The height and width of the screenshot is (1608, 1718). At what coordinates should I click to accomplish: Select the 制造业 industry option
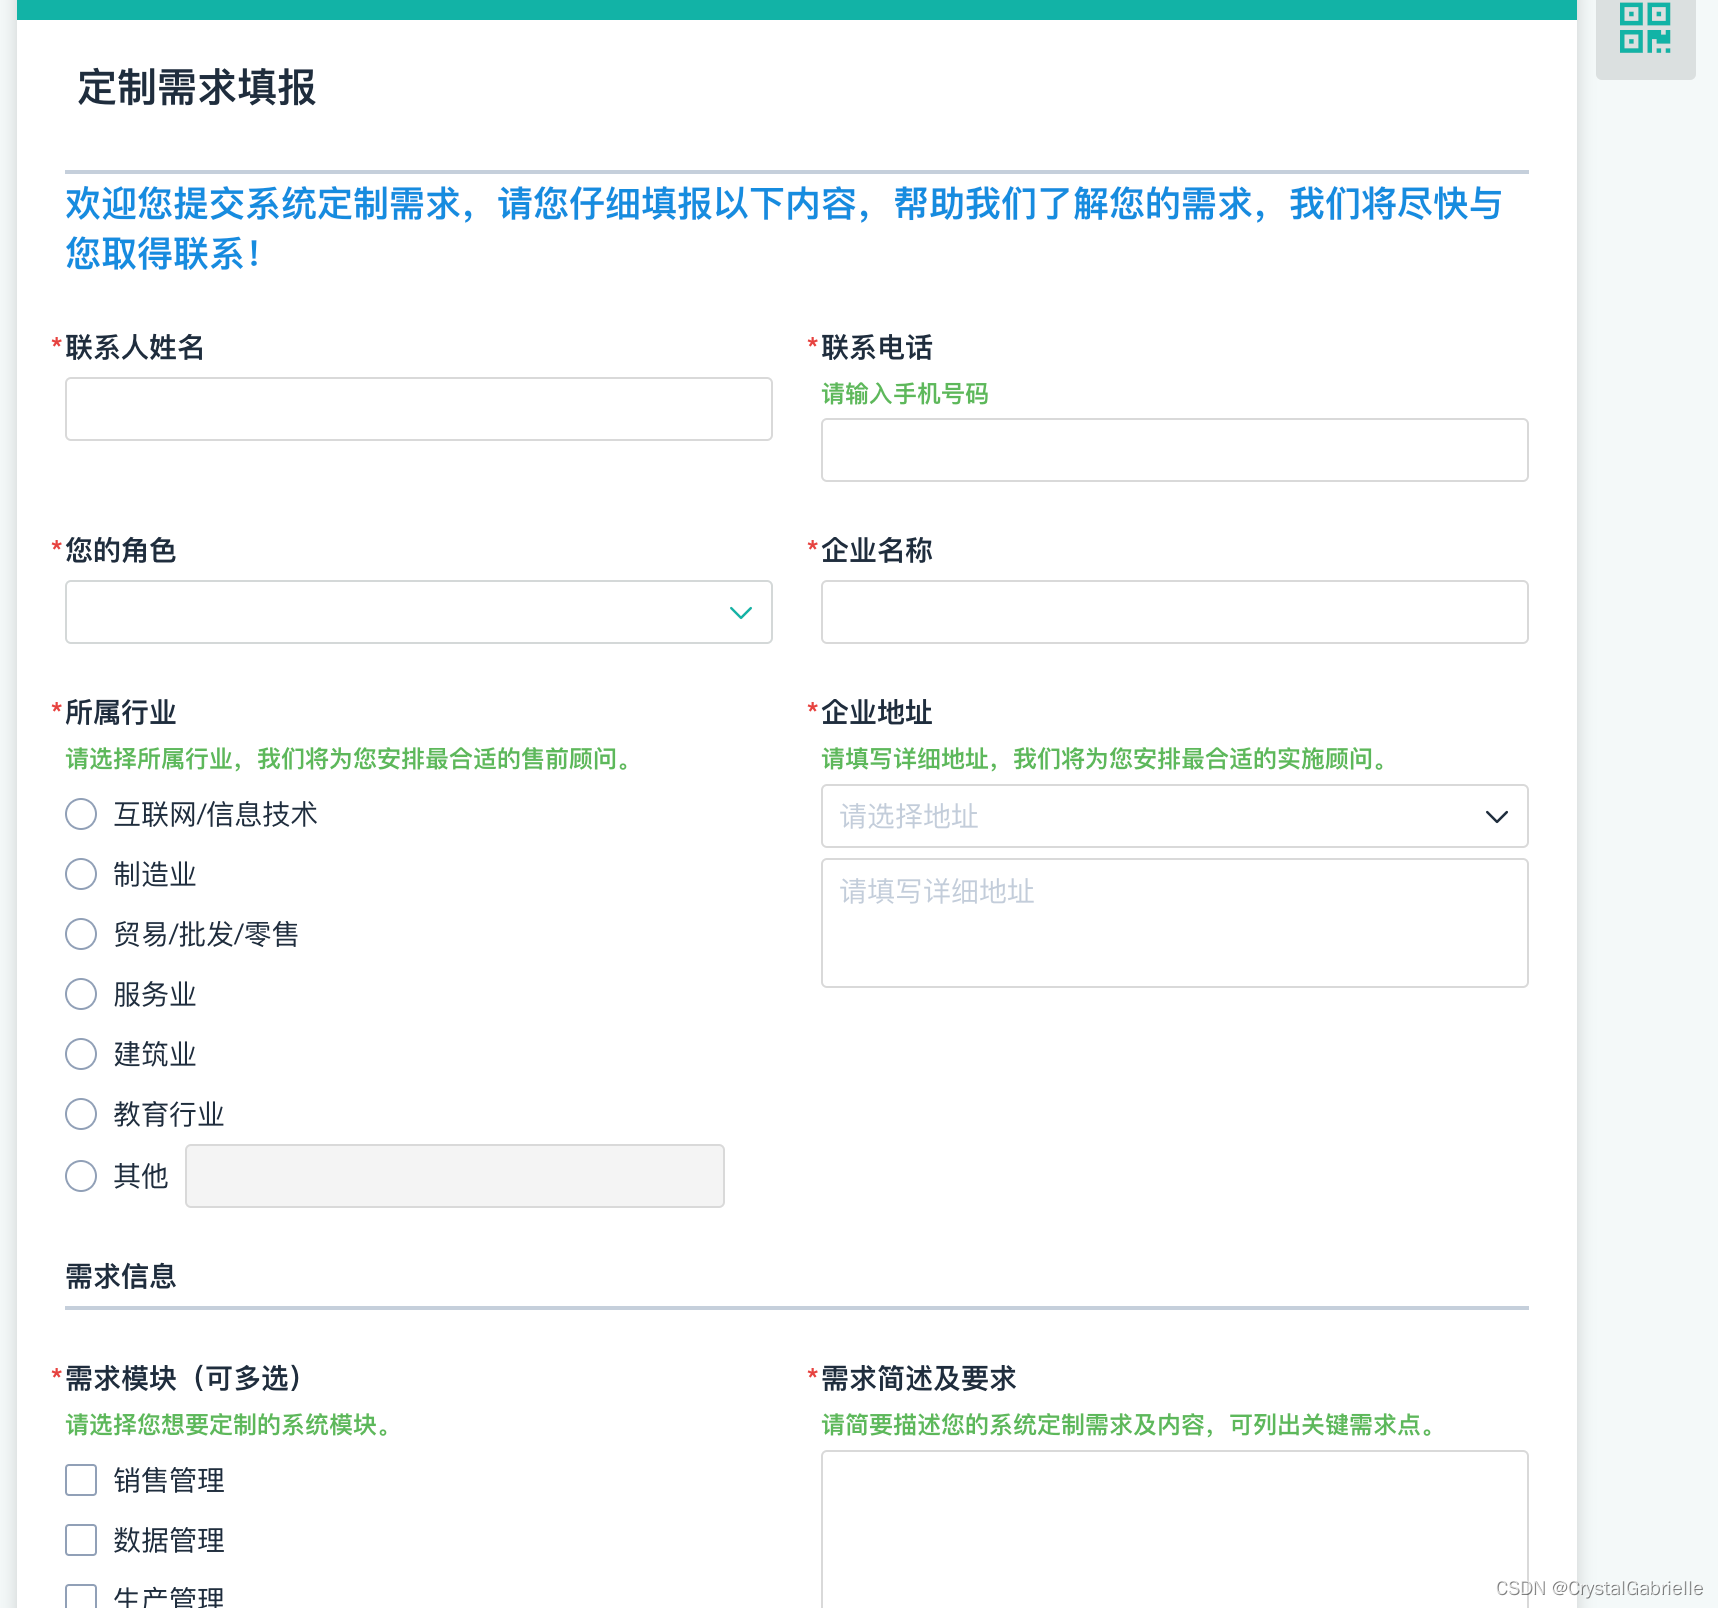pos(81,874)
